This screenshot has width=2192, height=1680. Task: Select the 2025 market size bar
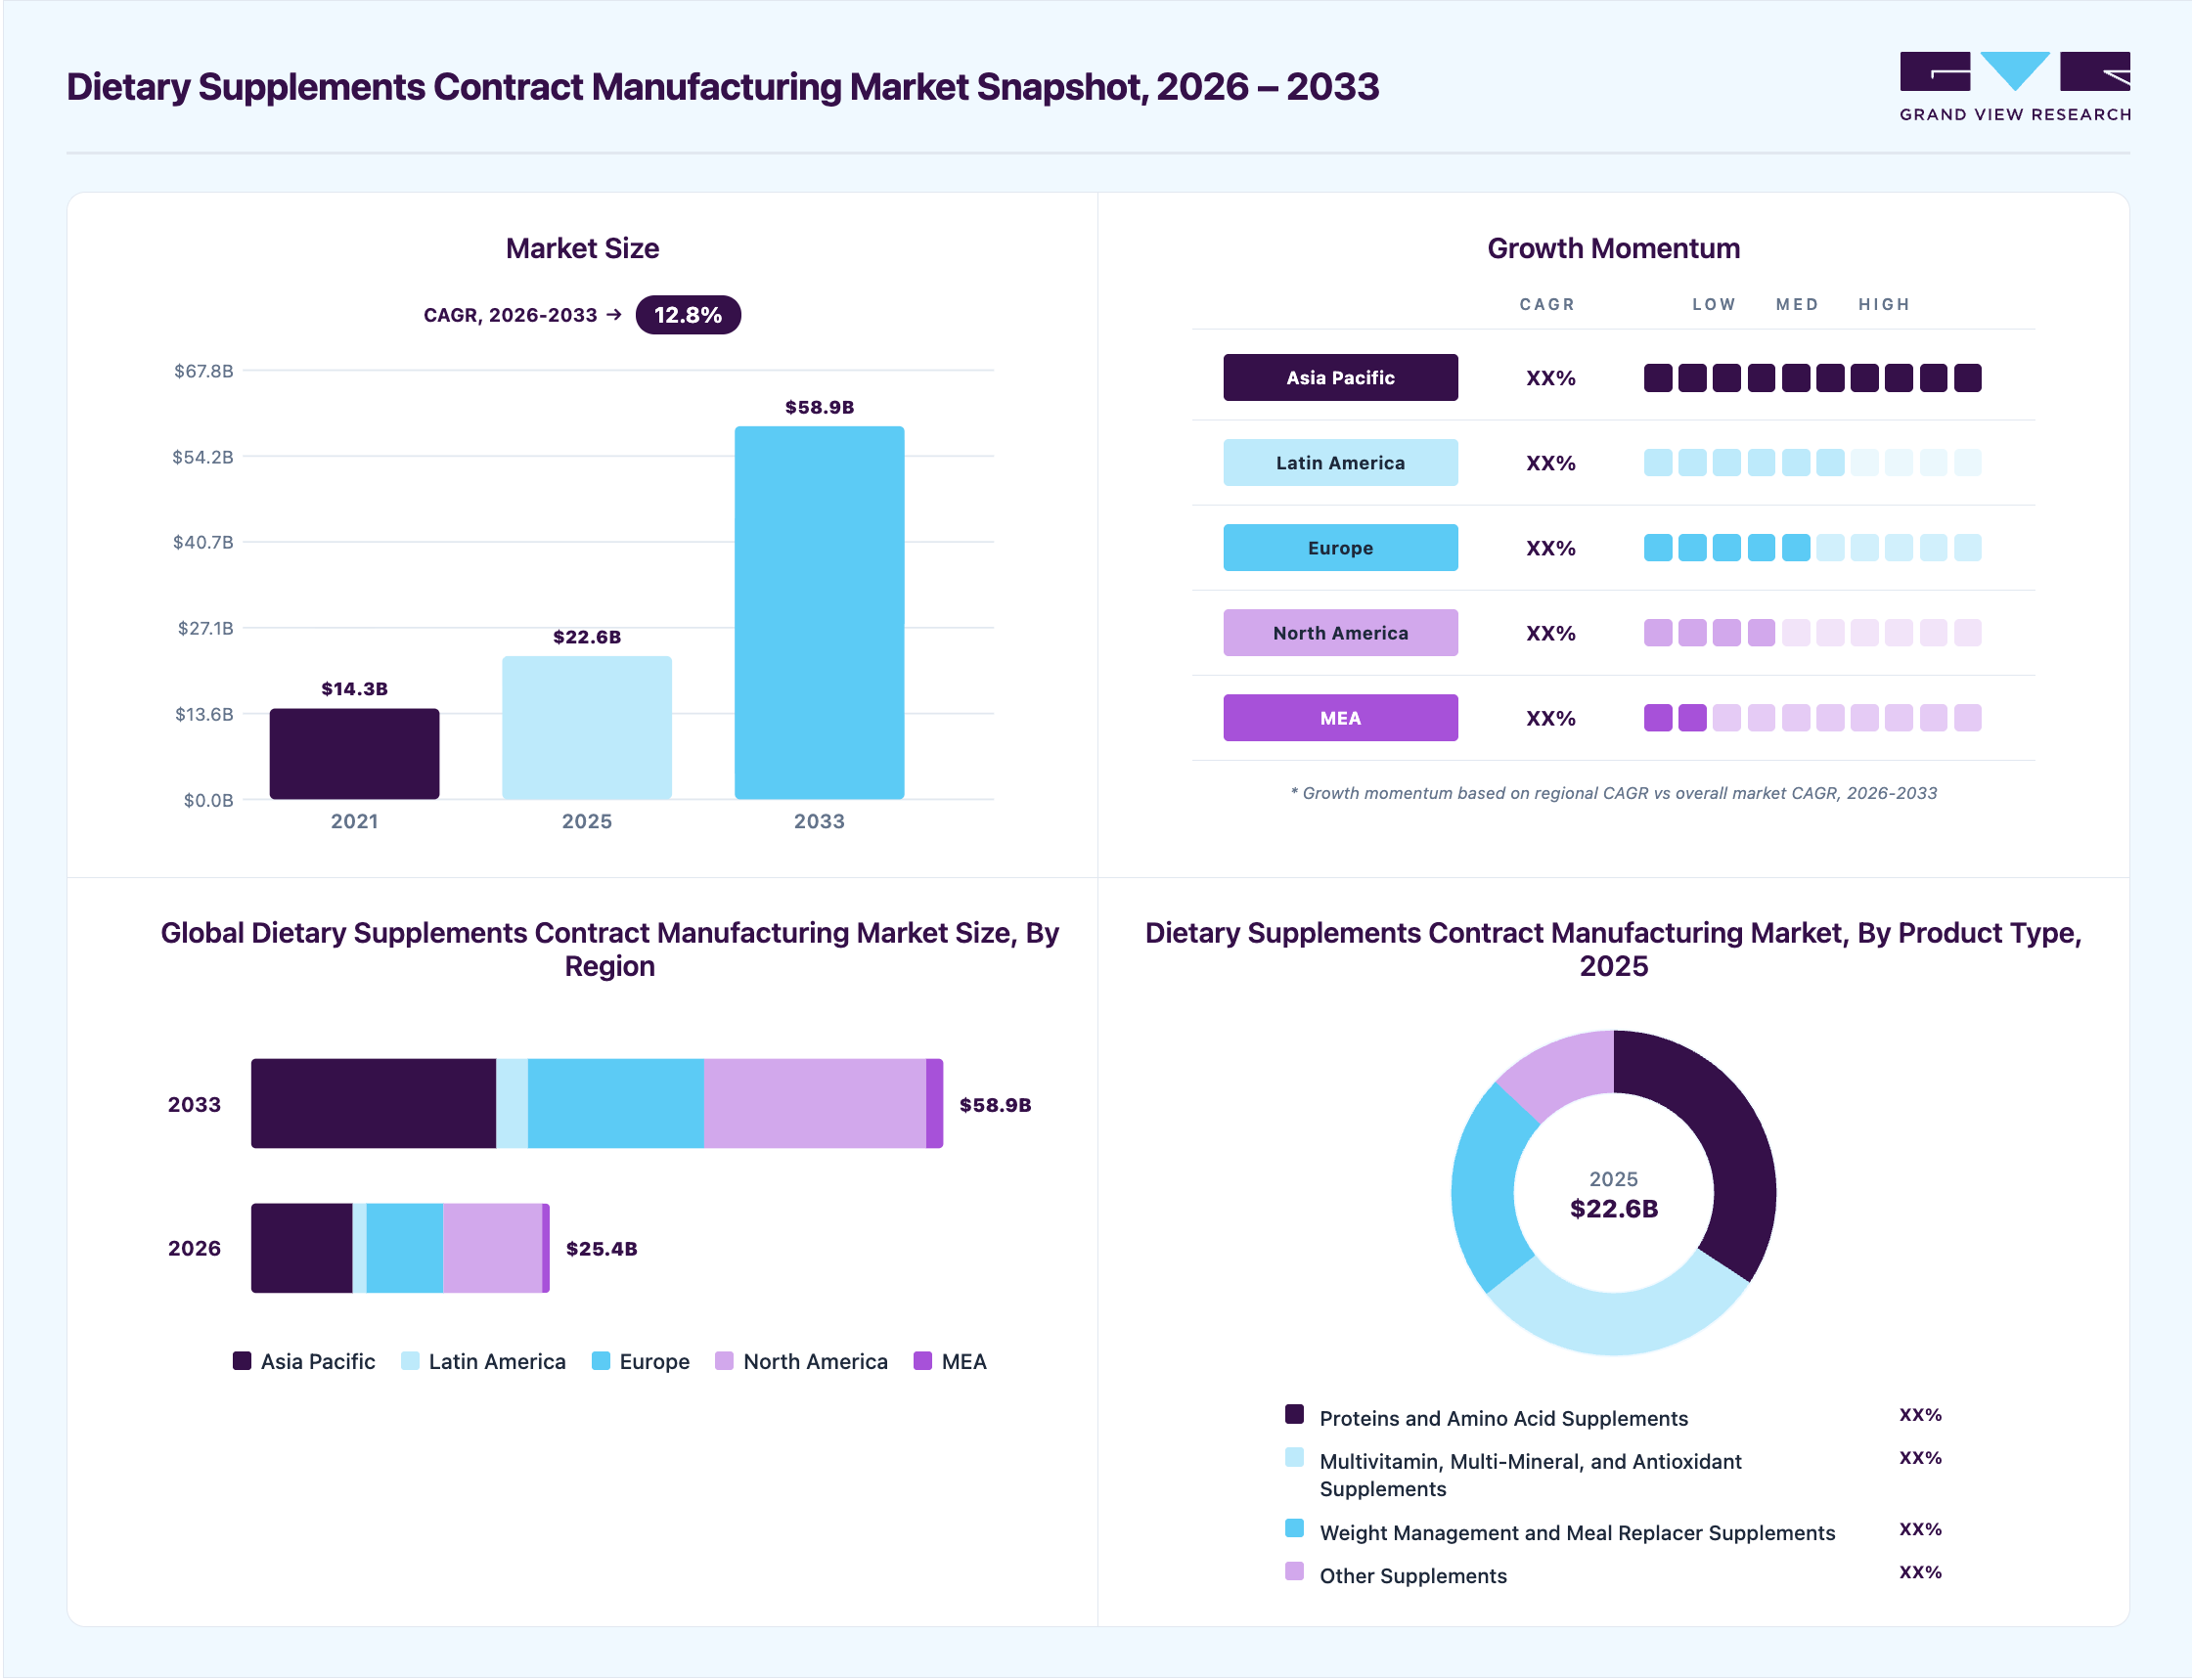587,727
